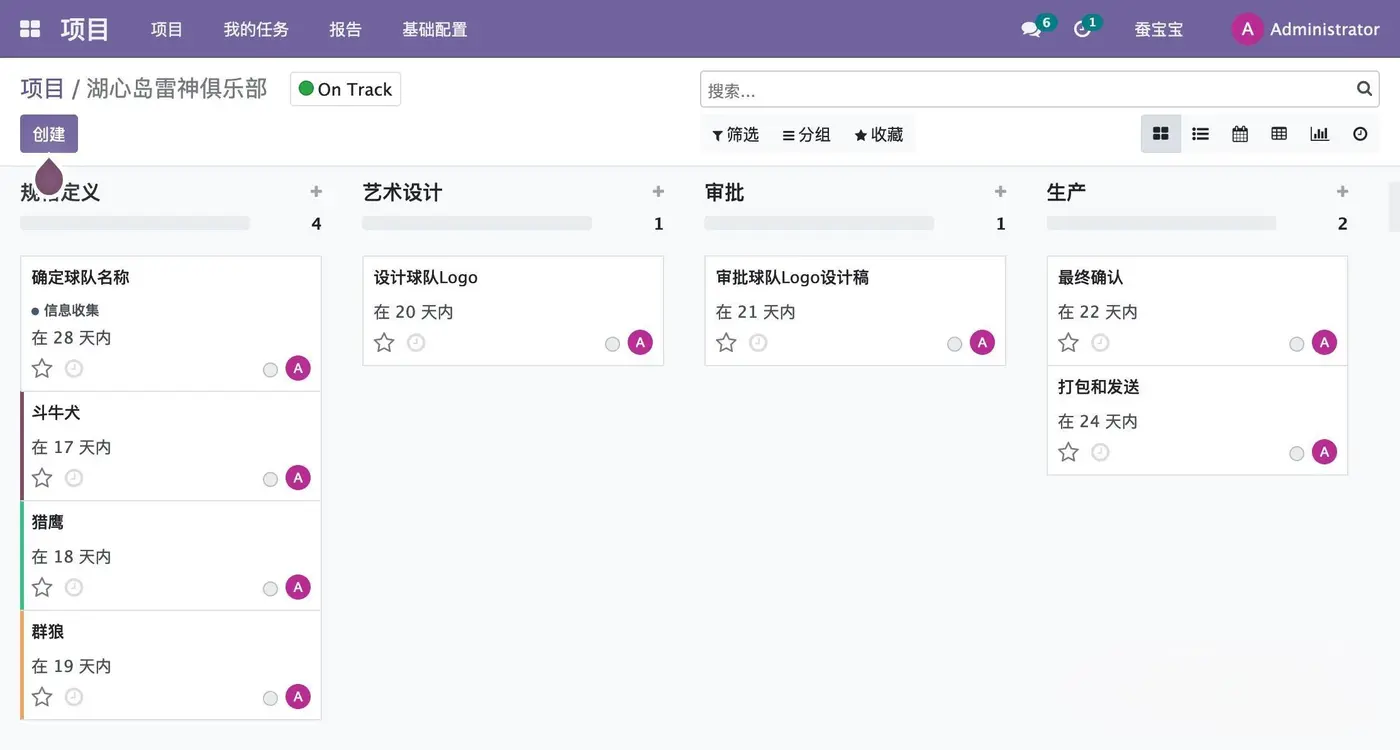Open the activities notification panel
Image resolution: width=1400 pixels, height=750 pixels.
(1080, 29)
